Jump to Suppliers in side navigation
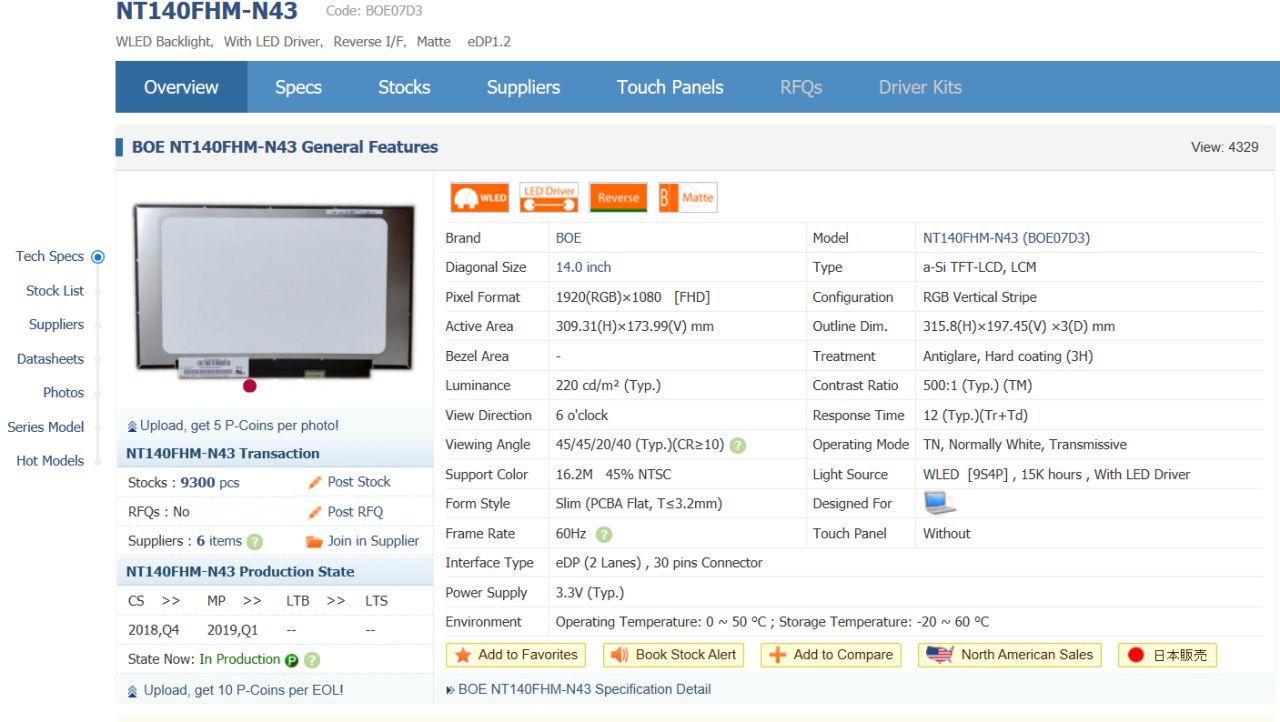The width and height of the screenshot is (1280, 722). pos(56,325)
